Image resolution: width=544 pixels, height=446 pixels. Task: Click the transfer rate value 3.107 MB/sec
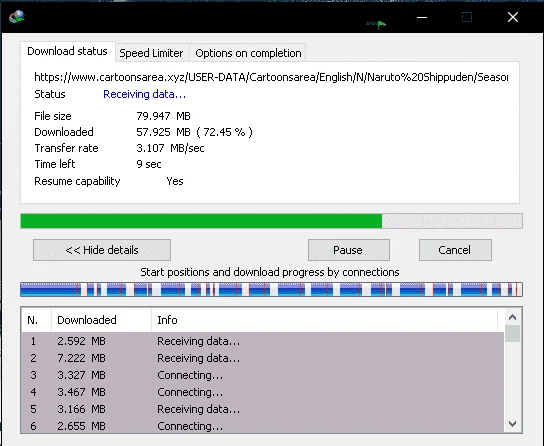170,148
